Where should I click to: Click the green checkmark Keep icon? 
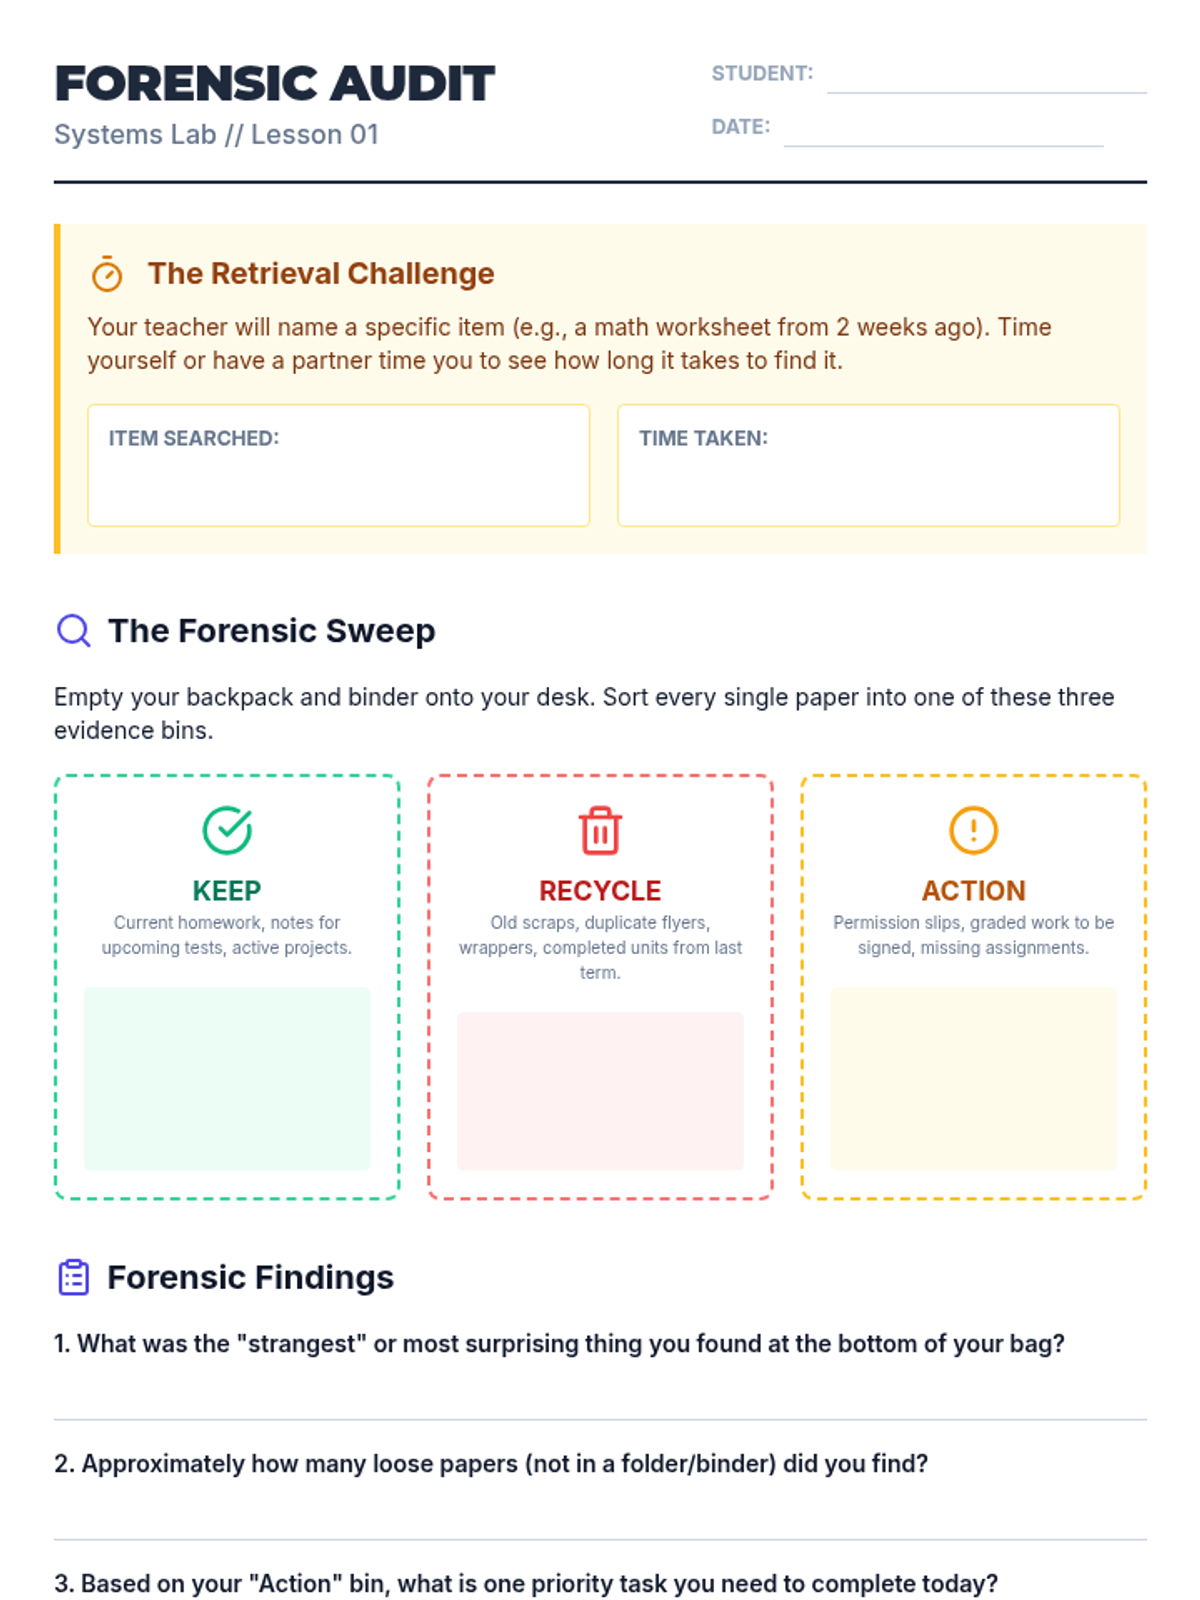click(x=227, y=830)
